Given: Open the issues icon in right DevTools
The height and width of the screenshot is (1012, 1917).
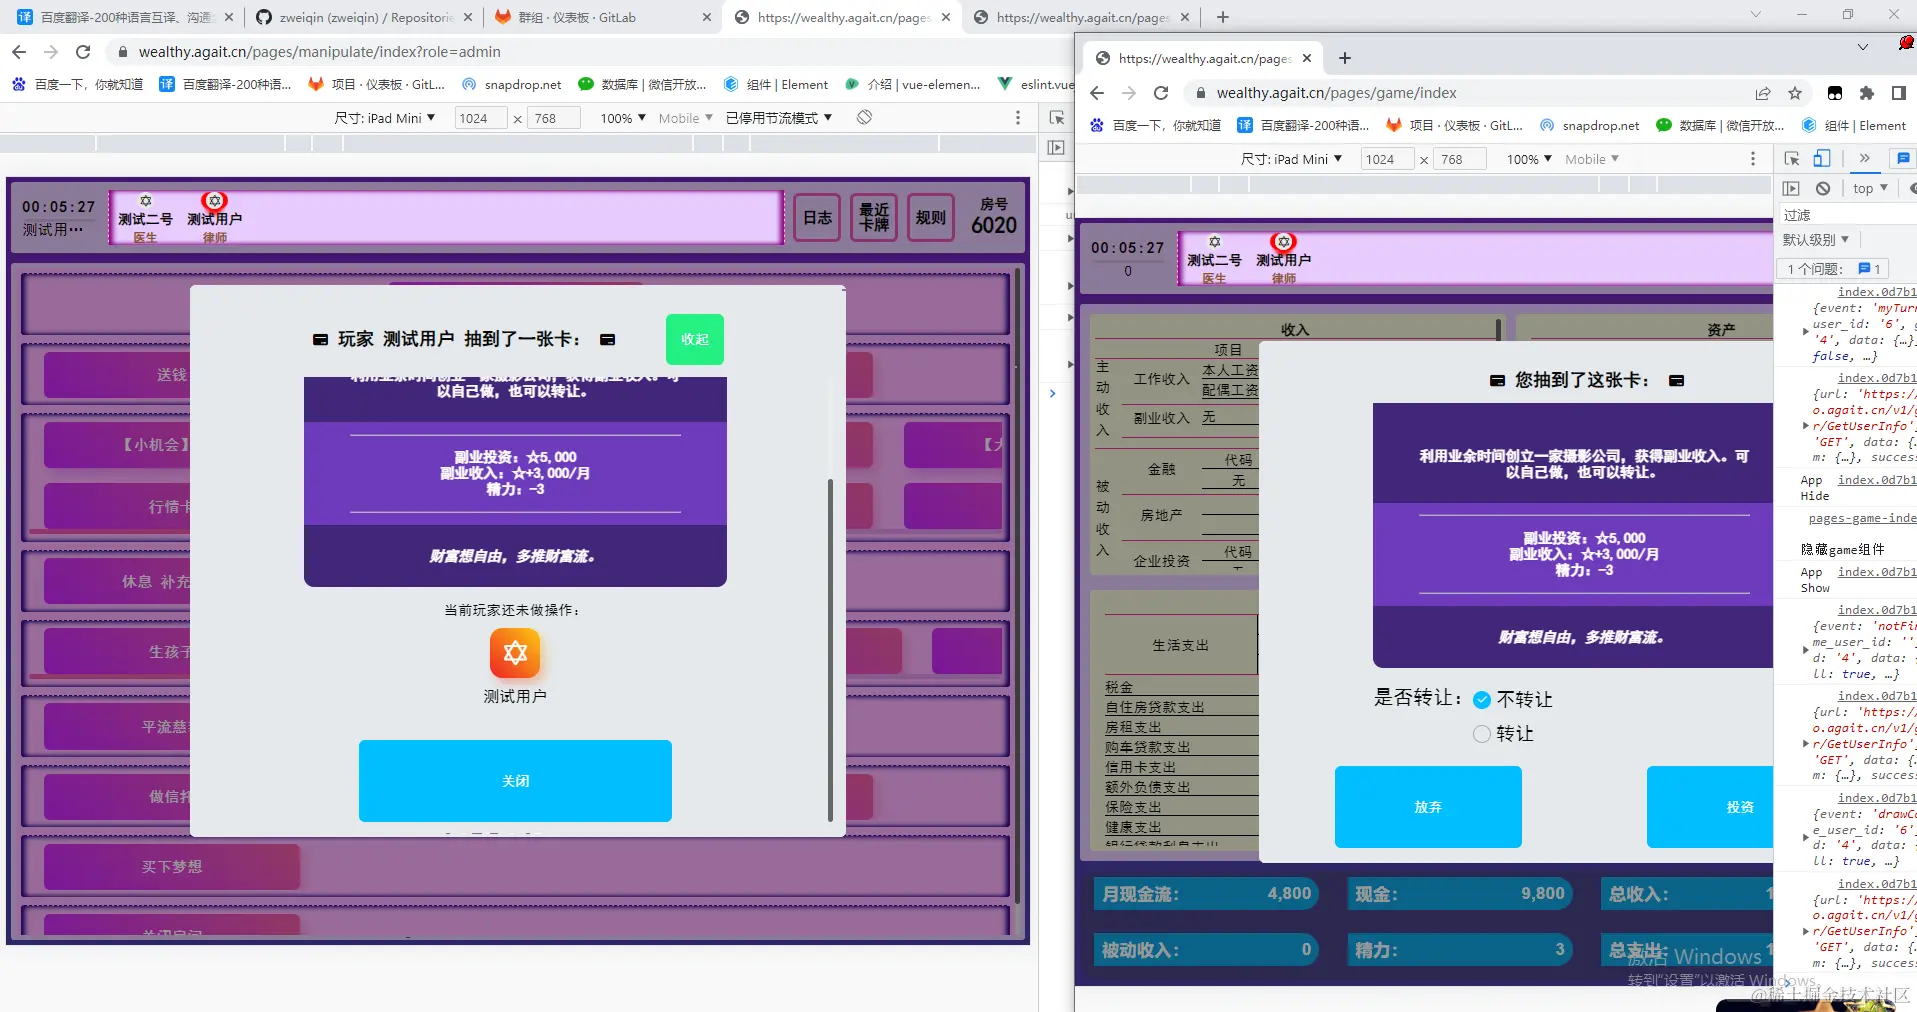Looking at the screenshot, I should (x=1903, y=159).
